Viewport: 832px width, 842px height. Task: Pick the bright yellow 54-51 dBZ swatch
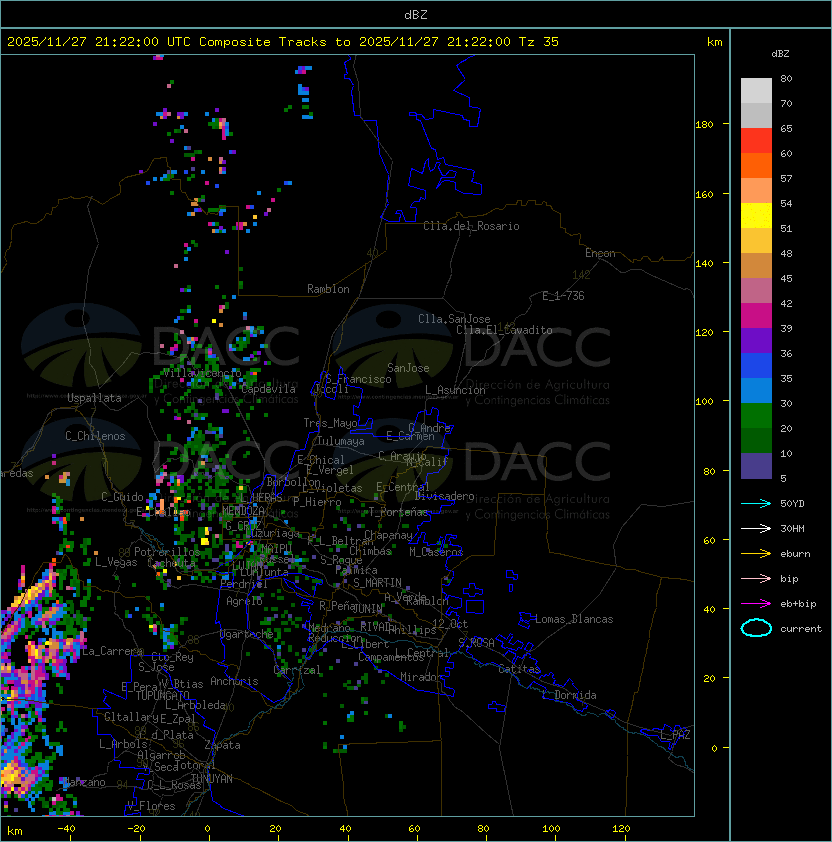click(x=756, y=216)
